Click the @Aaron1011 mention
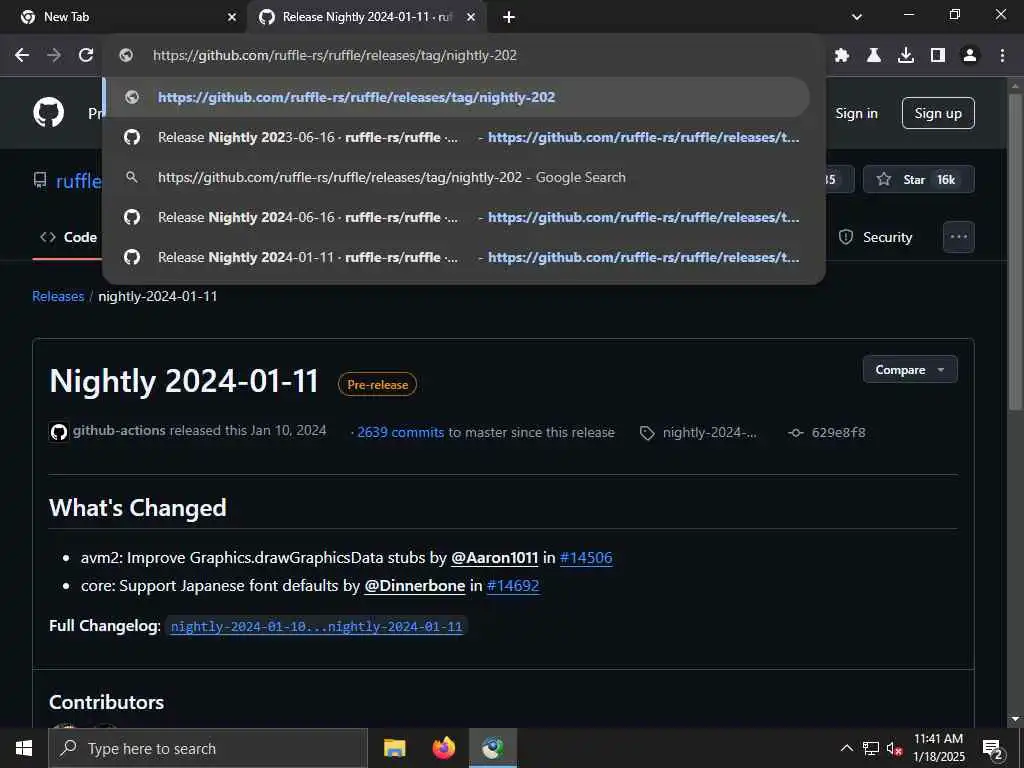The height and width of the screenshot is (768, 1024). point(494,558)
